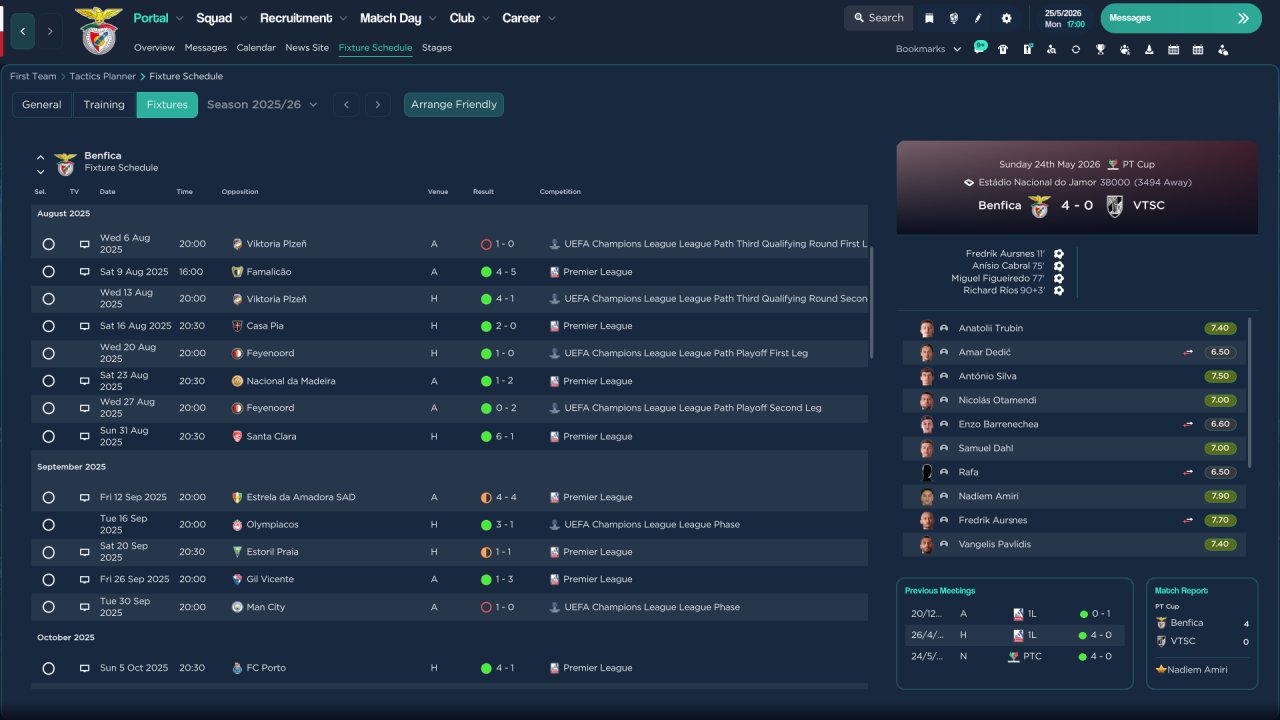This screenshot has width=1280, height=720.
Task: Click the Arrange Friendly button
Action: point(454,104)
